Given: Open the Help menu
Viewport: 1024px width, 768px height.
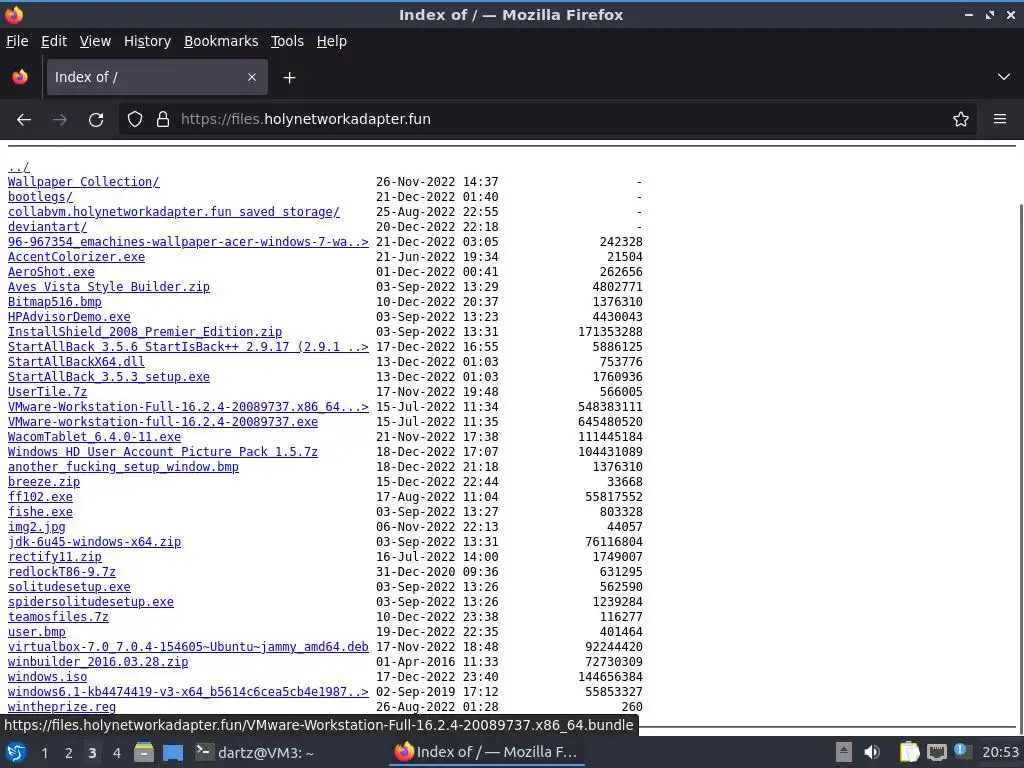Looking at the screenshot, I should [332, 41].
